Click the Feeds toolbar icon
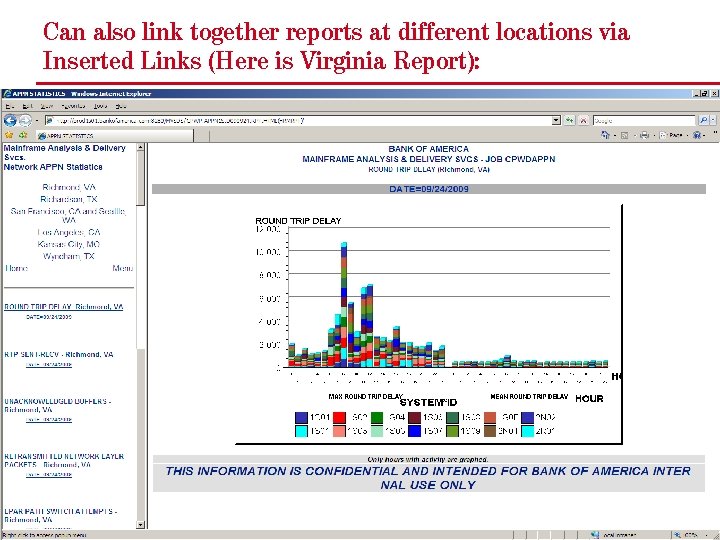The image size is (720, 540). click(624, 135)
